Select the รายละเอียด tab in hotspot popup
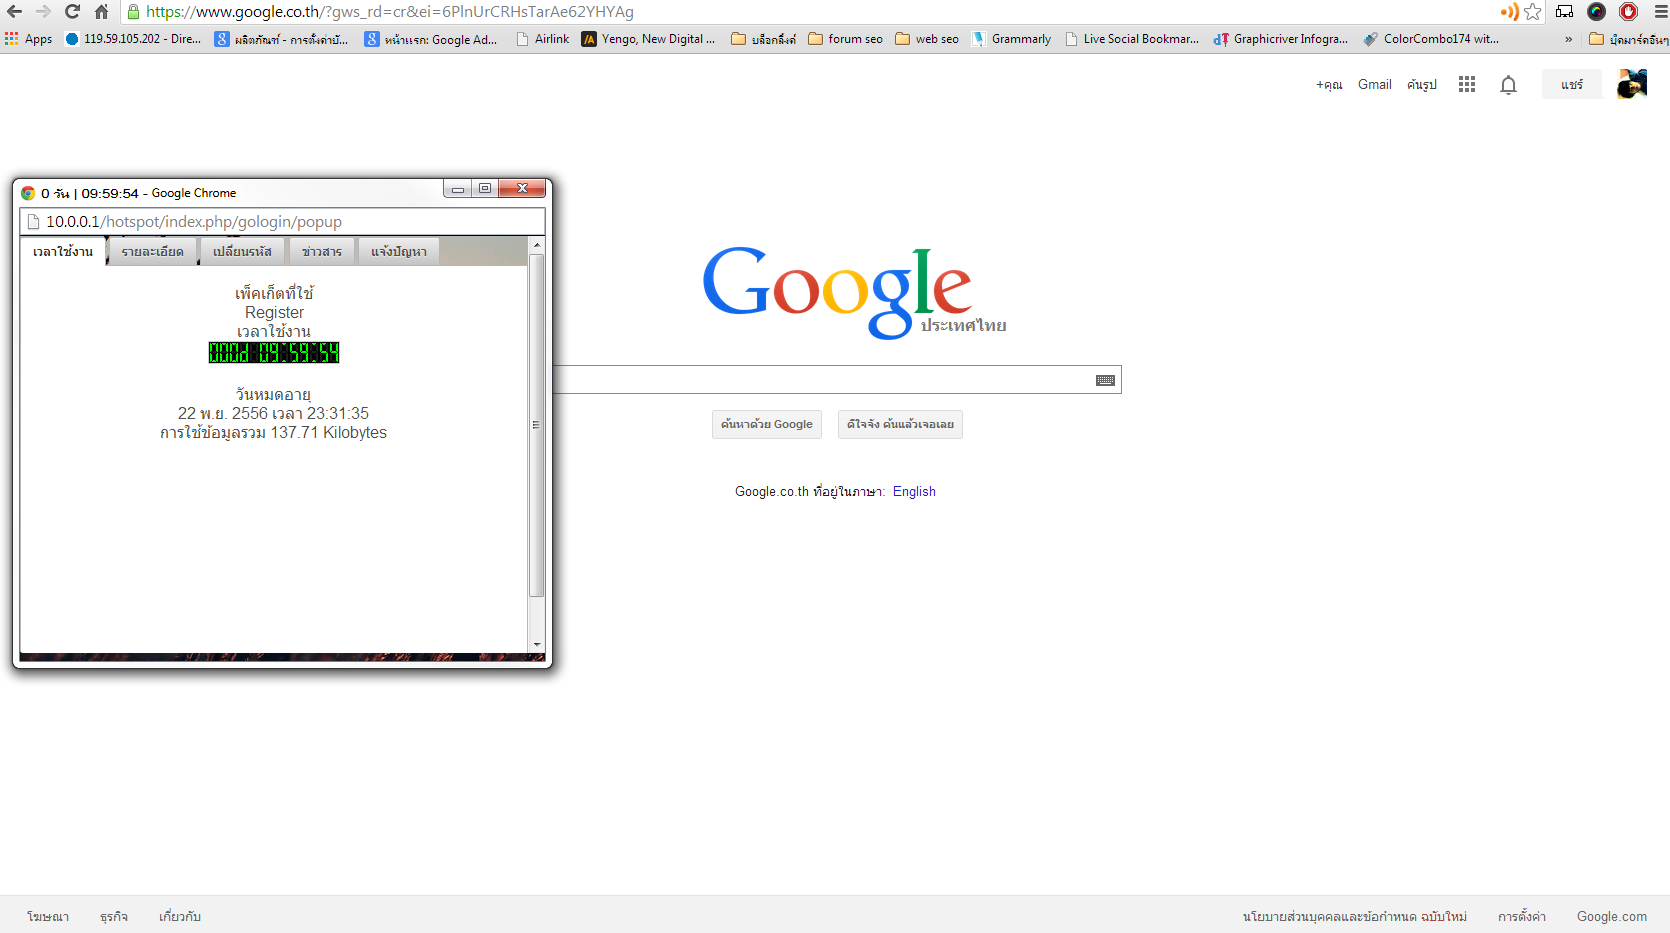Image resolution: width=1670 pixels, height=933 pixels. click(x=153, y=251)
